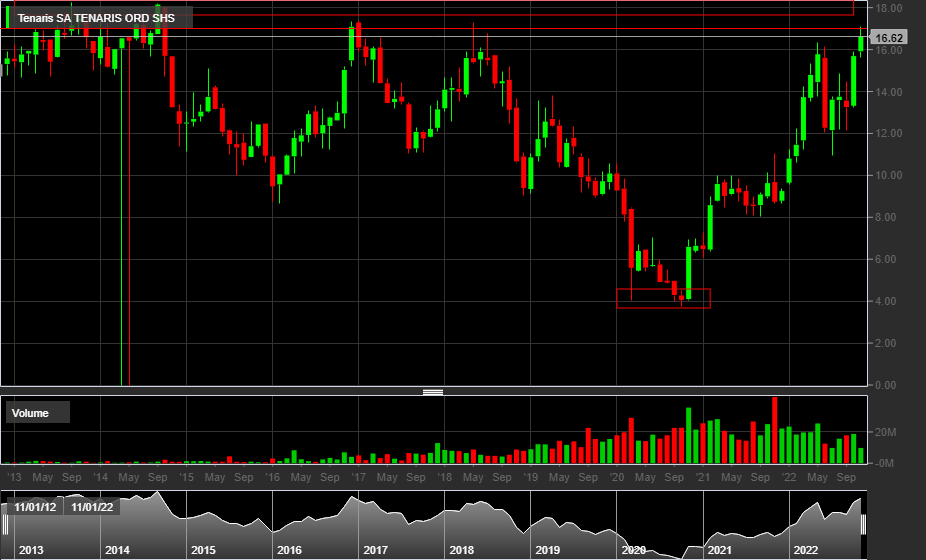This screenshot has width=926, height=560.
Task: Click the current price tag 16.62
Action: click(888, 38)
